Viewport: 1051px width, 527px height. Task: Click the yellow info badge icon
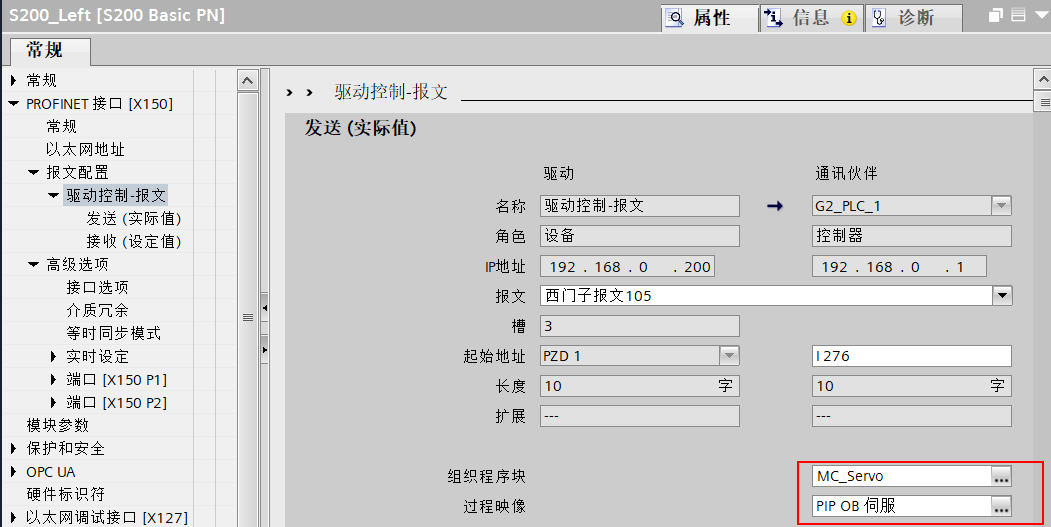click(849, 19)
